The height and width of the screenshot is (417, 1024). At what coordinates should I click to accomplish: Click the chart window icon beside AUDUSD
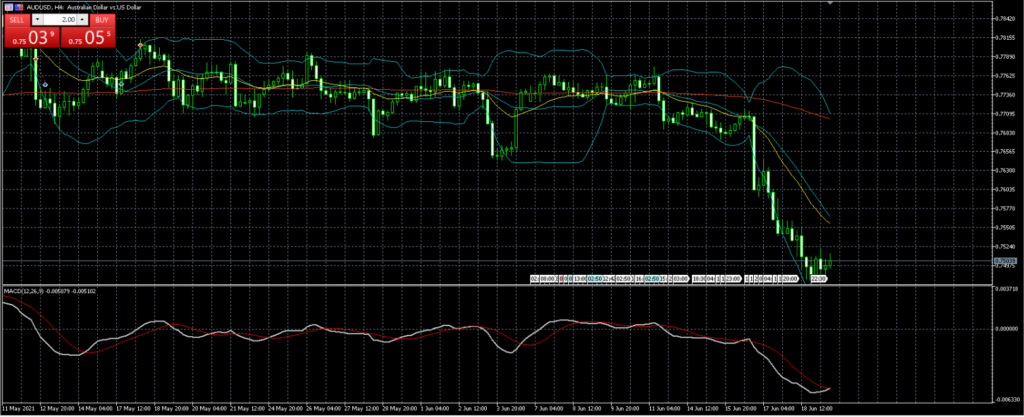7,5
